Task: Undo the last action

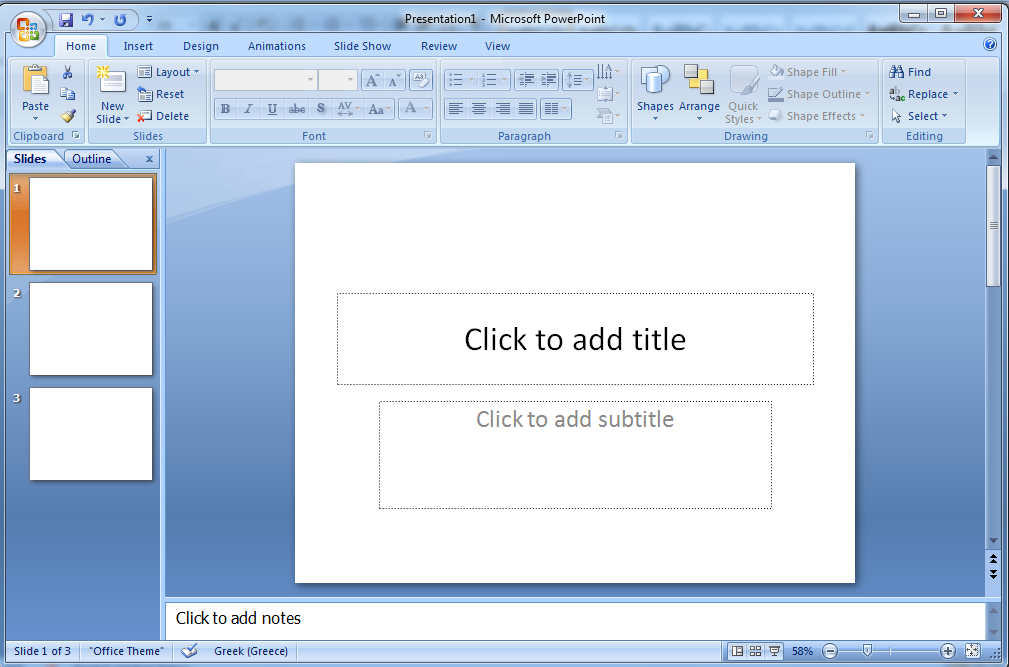Action: click(88, 20)
